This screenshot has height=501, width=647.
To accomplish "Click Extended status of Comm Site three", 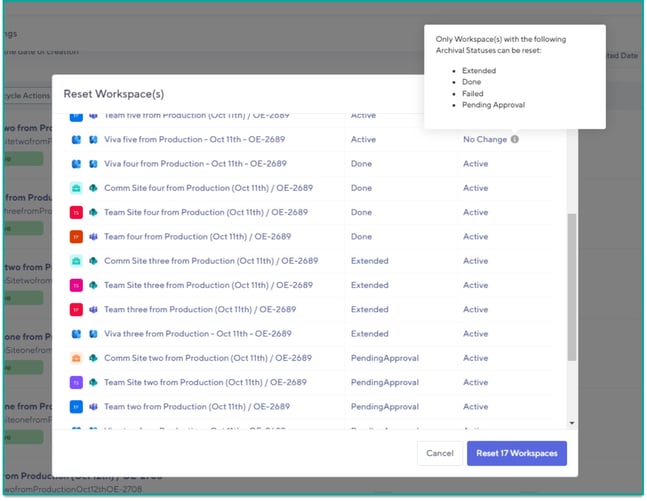I will tap(370, 261).
